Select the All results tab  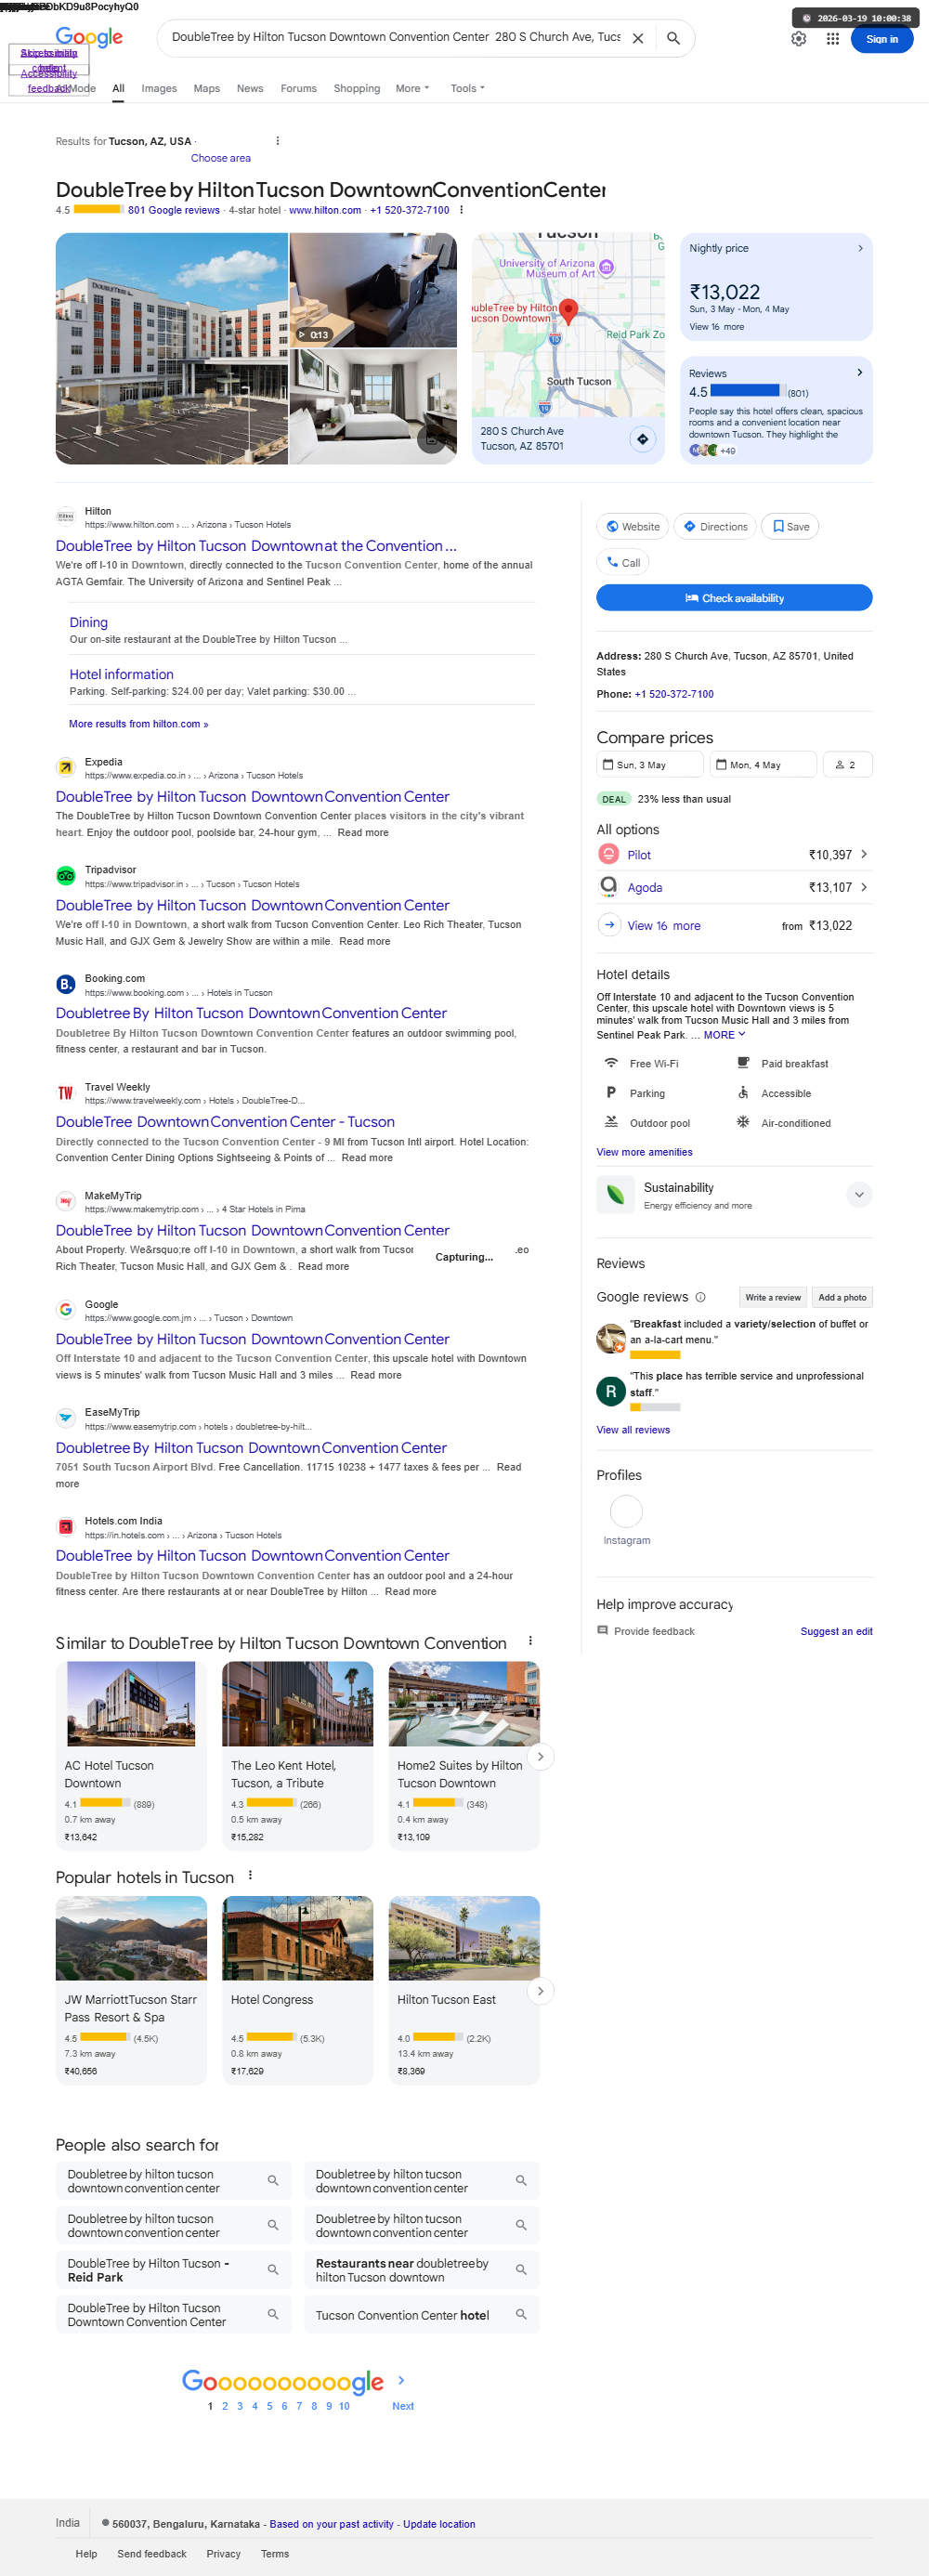120,89
